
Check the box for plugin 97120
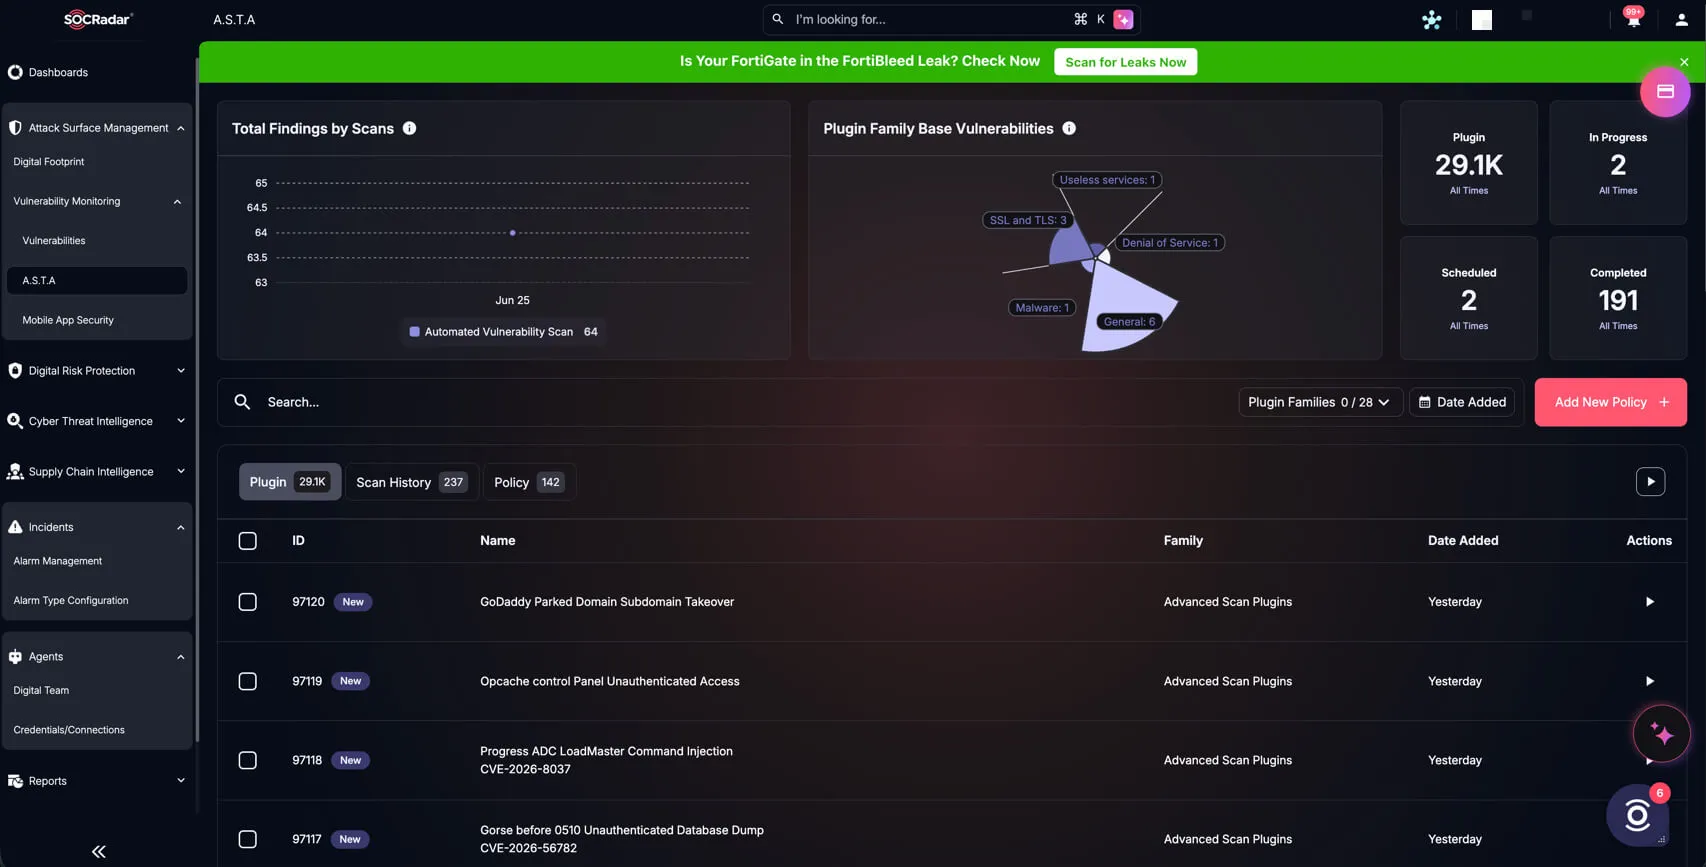pyautogui.click(x=248, y=602)
